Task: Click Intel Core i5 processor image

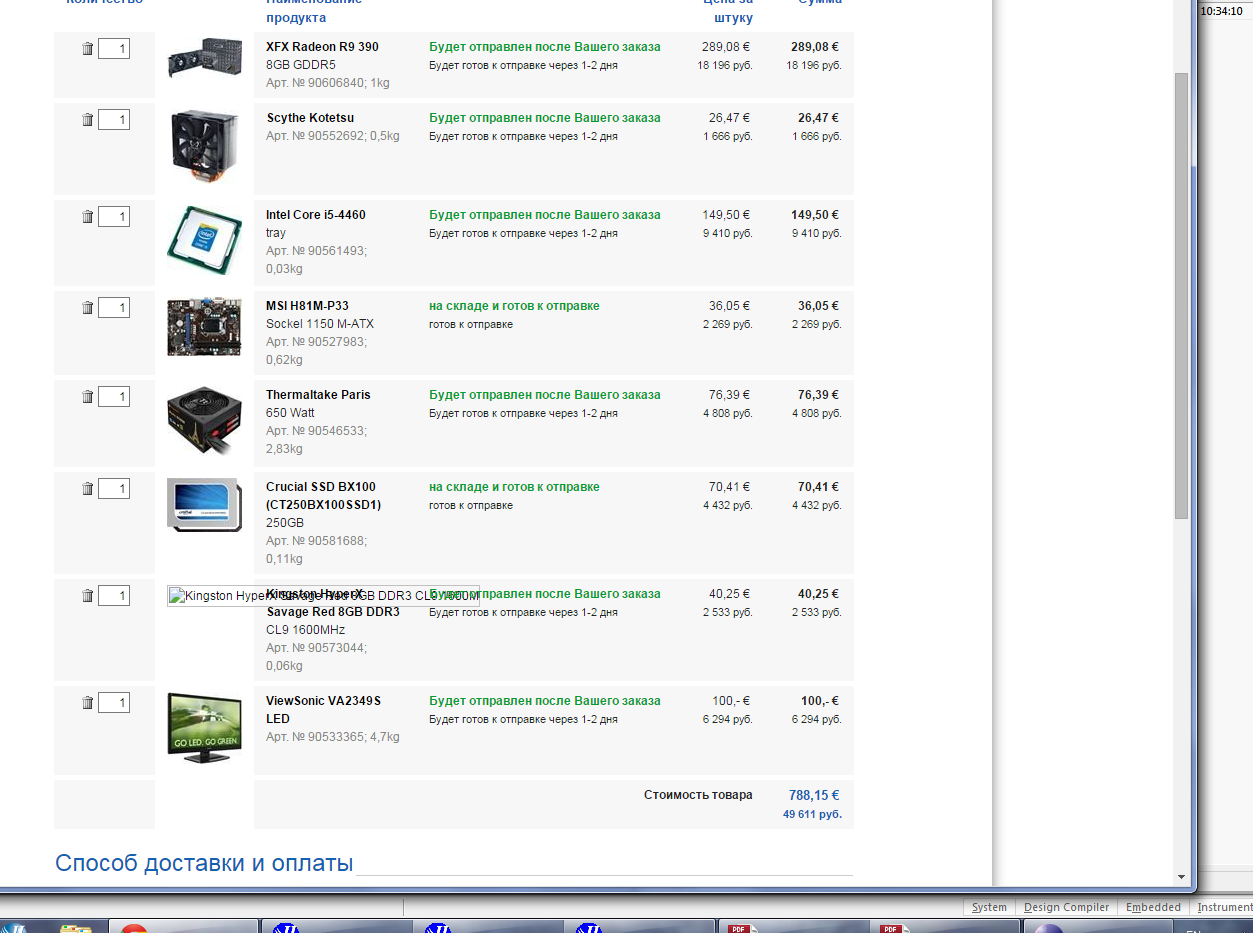Action: pos(204,241)
